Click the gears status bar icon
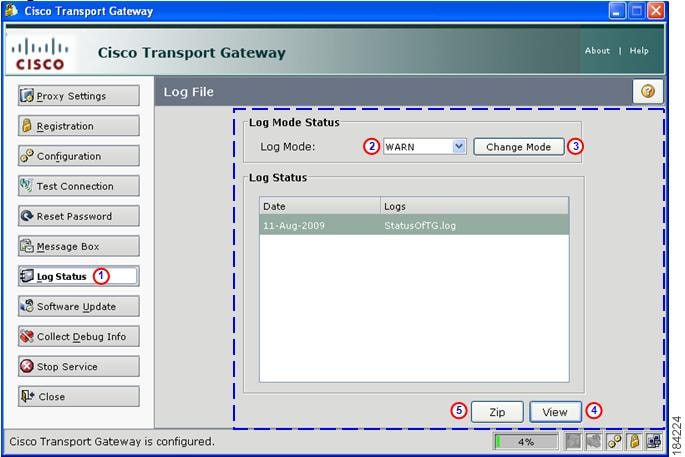Viewport: 685px width, 457px height. coord(614,441)
